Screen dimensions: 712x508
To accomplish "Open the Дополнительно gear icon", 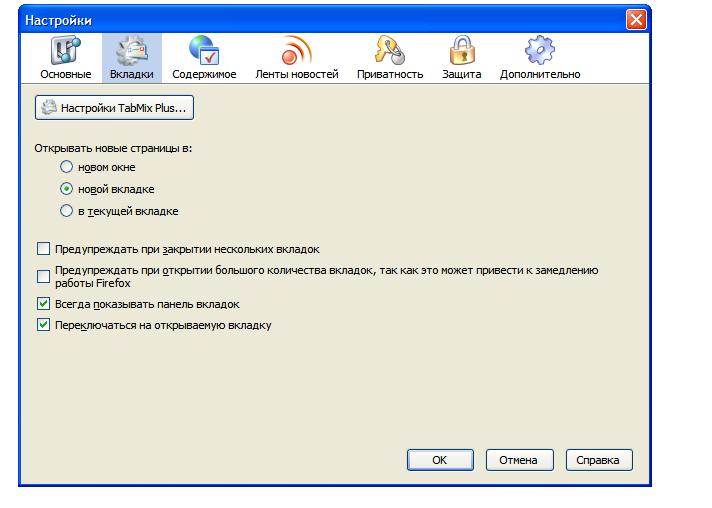I will tap(539, 50).
